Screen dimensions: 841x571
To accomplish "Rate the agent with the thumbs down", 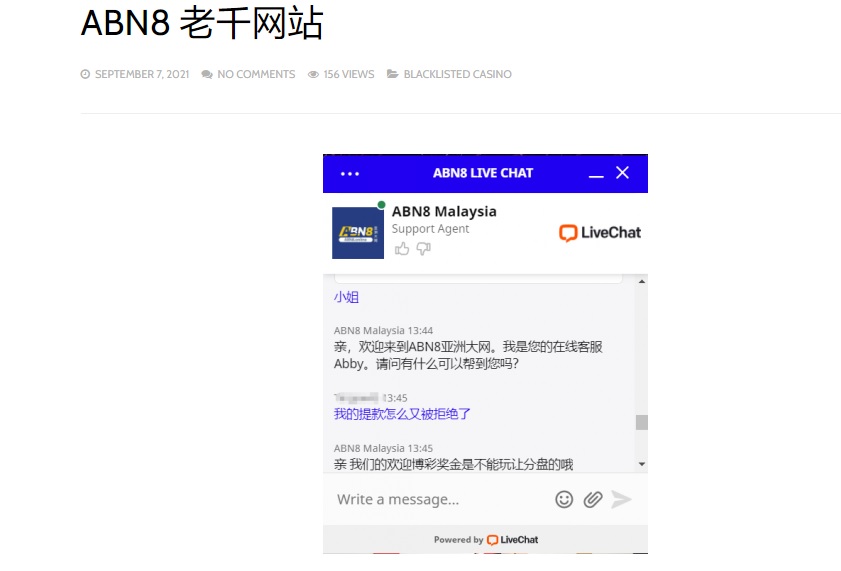I will (x=423, y=249).
